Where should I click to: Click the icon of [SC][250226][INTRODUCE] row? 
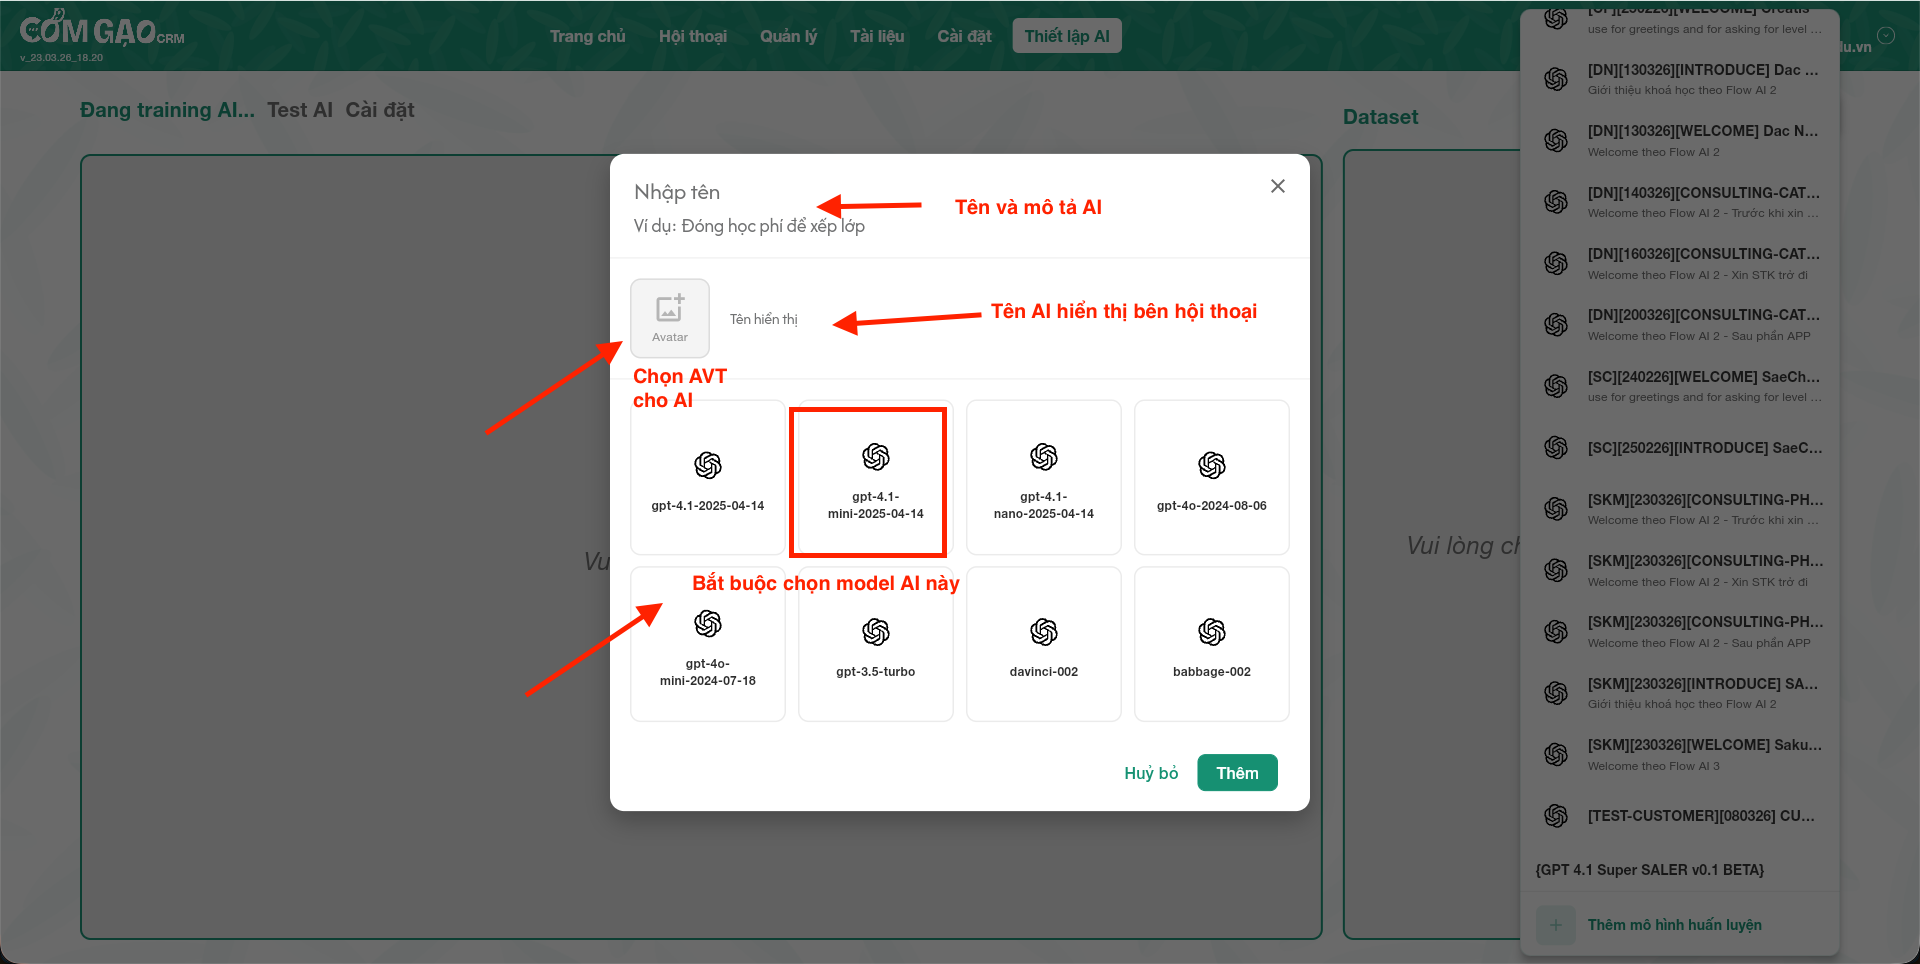point(1556,448)
